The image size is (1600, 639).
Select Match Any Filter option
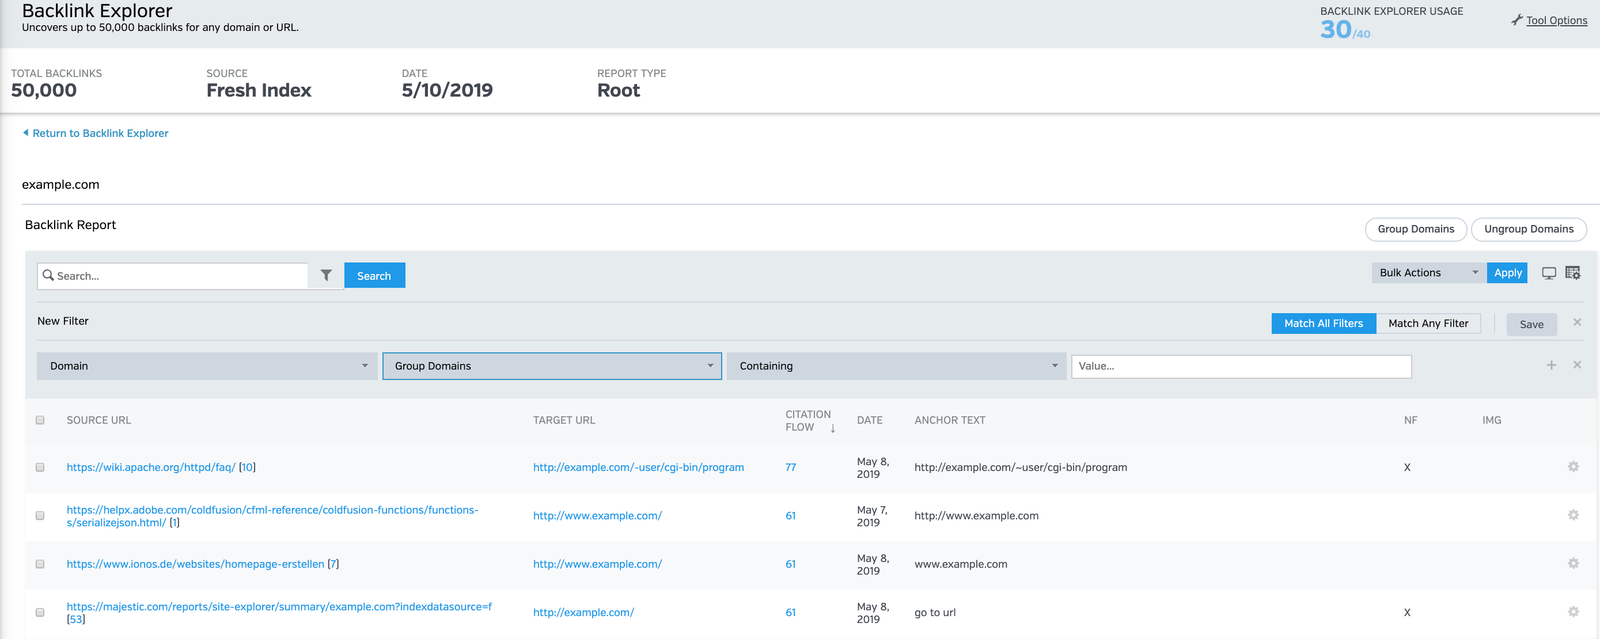tap(1428, 323)
